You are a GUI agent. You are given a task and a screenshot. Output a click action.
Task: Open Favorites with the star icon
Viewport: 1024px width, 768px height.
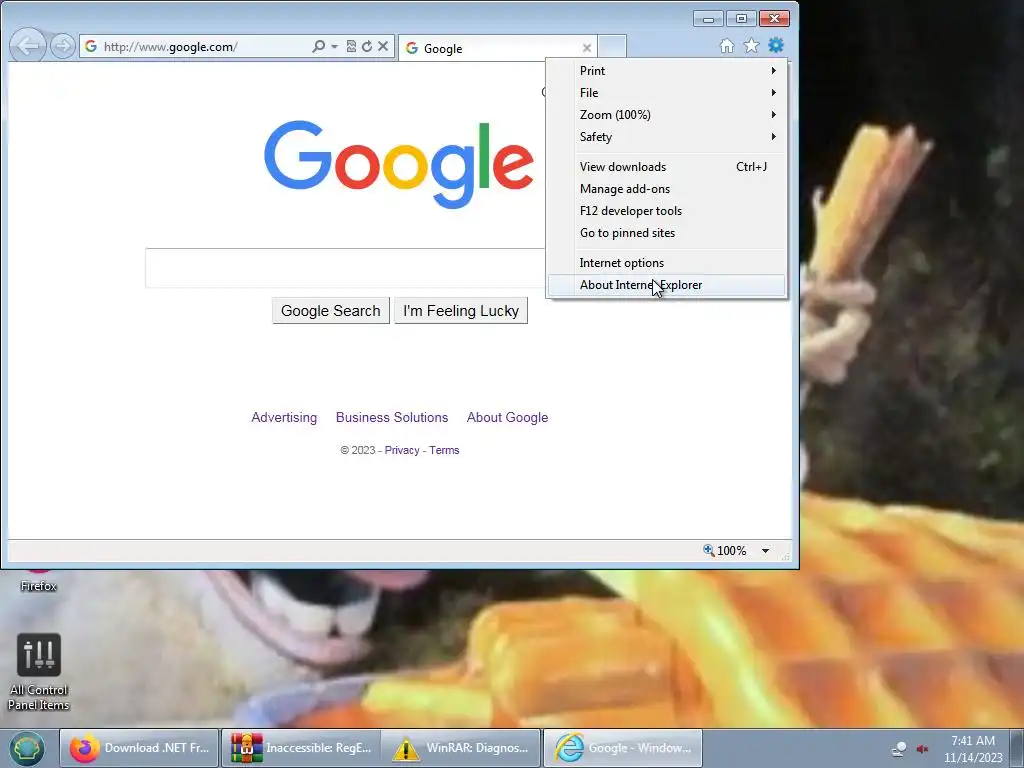(752, 46)
